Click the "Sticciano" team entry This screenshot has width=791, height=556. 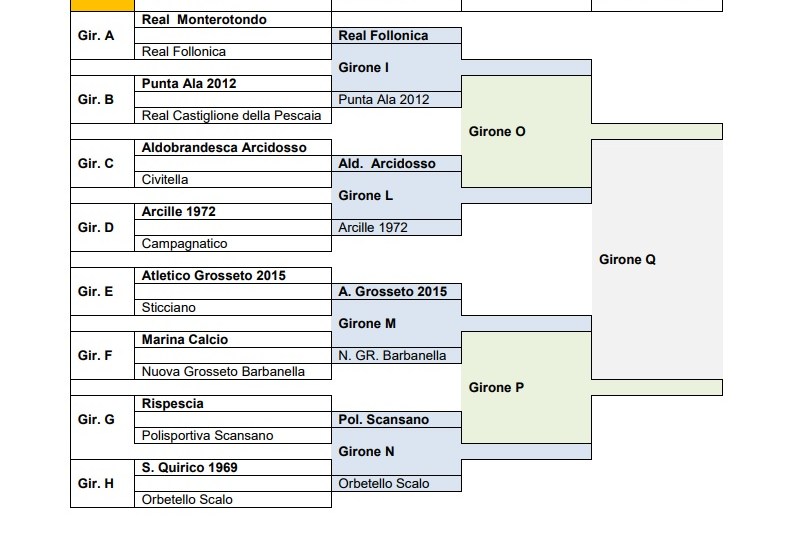[169, 308]
